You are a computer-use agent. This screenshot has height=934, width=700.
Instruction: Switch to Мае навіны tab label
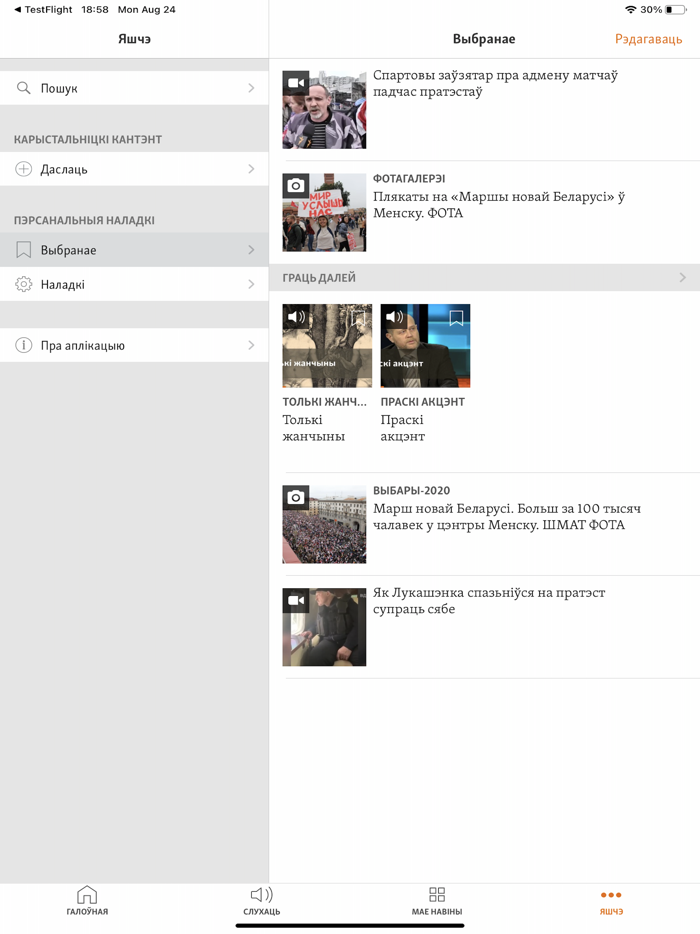coord(437,911)
